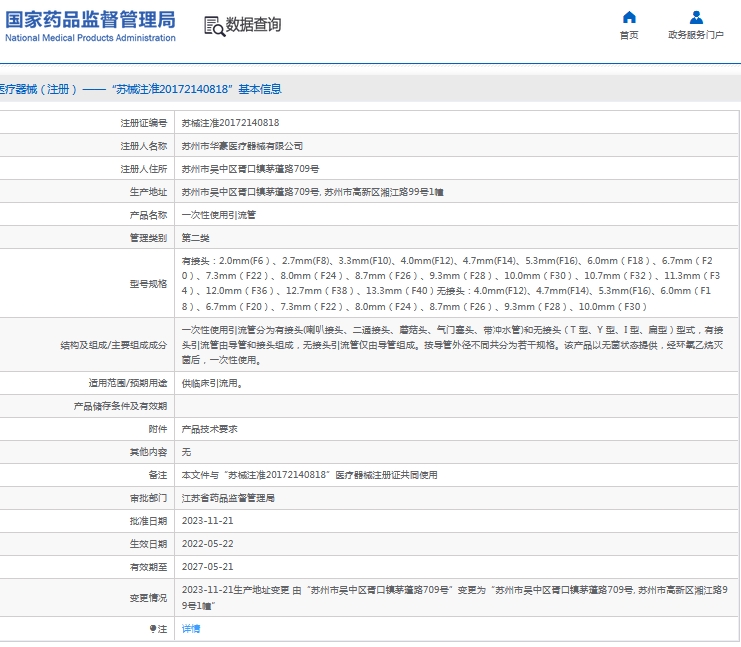Open the 政务服务门户 person icon
Screen dimensions: 741x647
click(696, 17)
